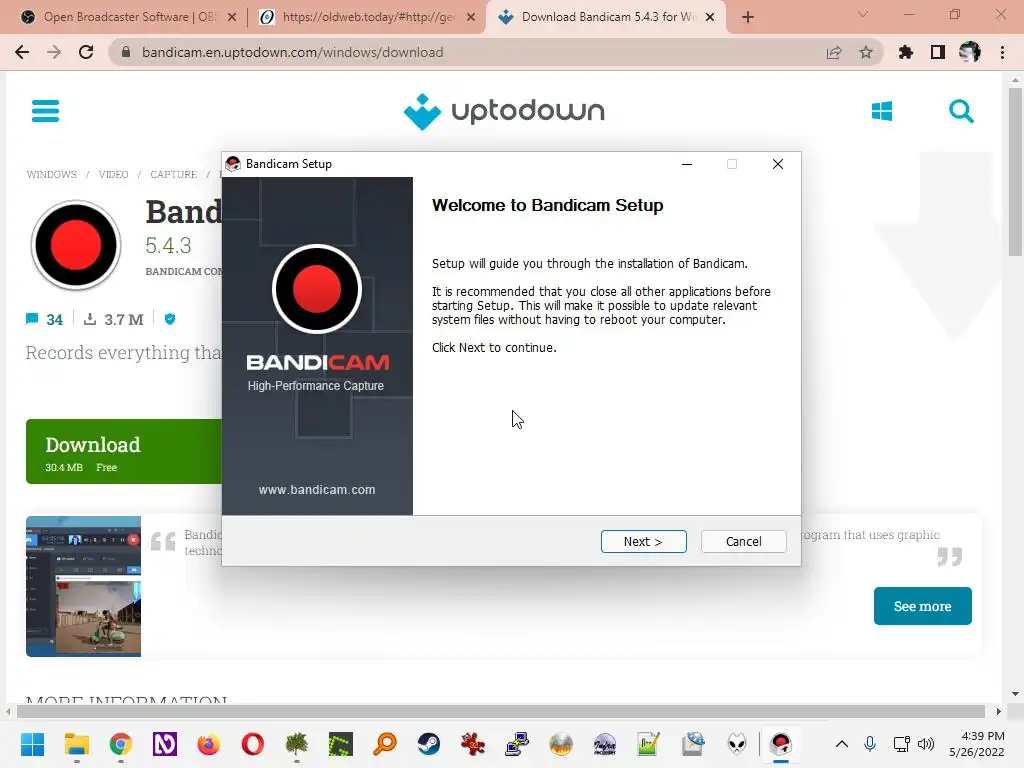Open the clock and date flyout
1024x768 pixels.
click(977, 744)
